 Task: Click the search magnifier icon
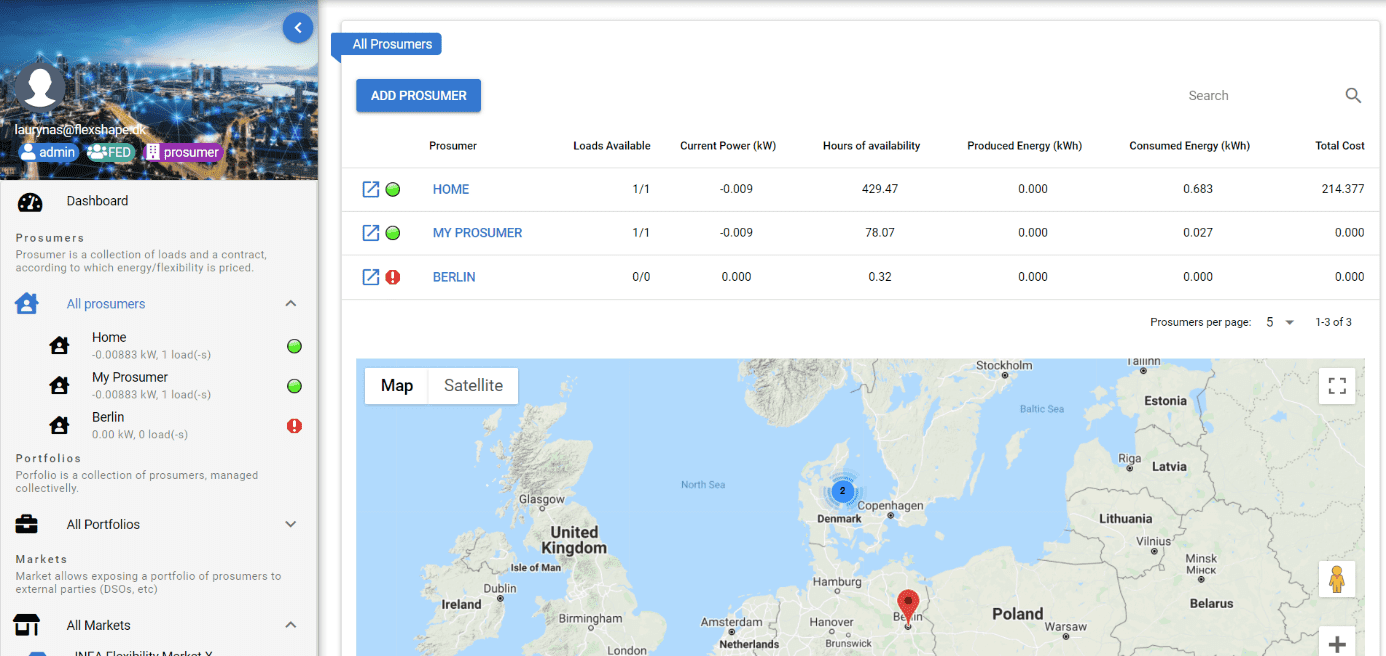pos(1353,95)
